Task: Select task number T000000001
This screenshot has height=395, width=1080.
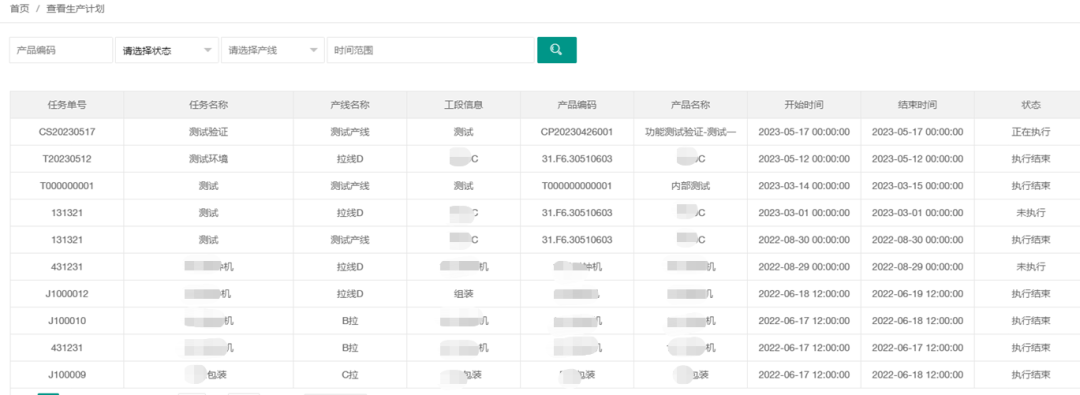Action: point(67,185)
